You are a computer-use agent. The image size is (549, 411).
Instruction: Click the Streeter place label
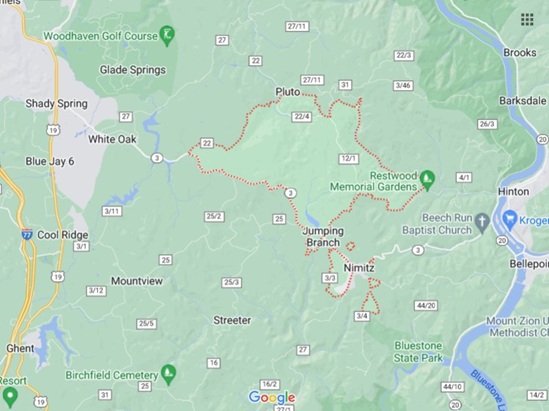click(x=232, y=320)
